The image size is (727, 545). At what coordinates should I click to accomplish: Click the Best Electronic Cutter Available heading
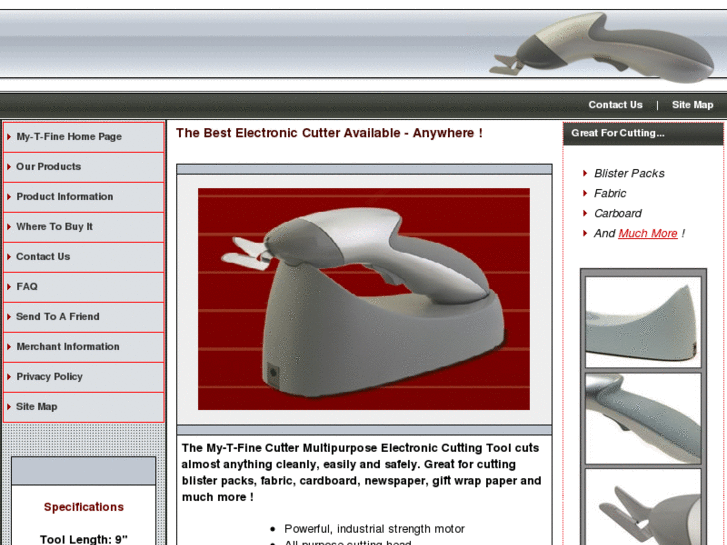(x=329, y=133)
